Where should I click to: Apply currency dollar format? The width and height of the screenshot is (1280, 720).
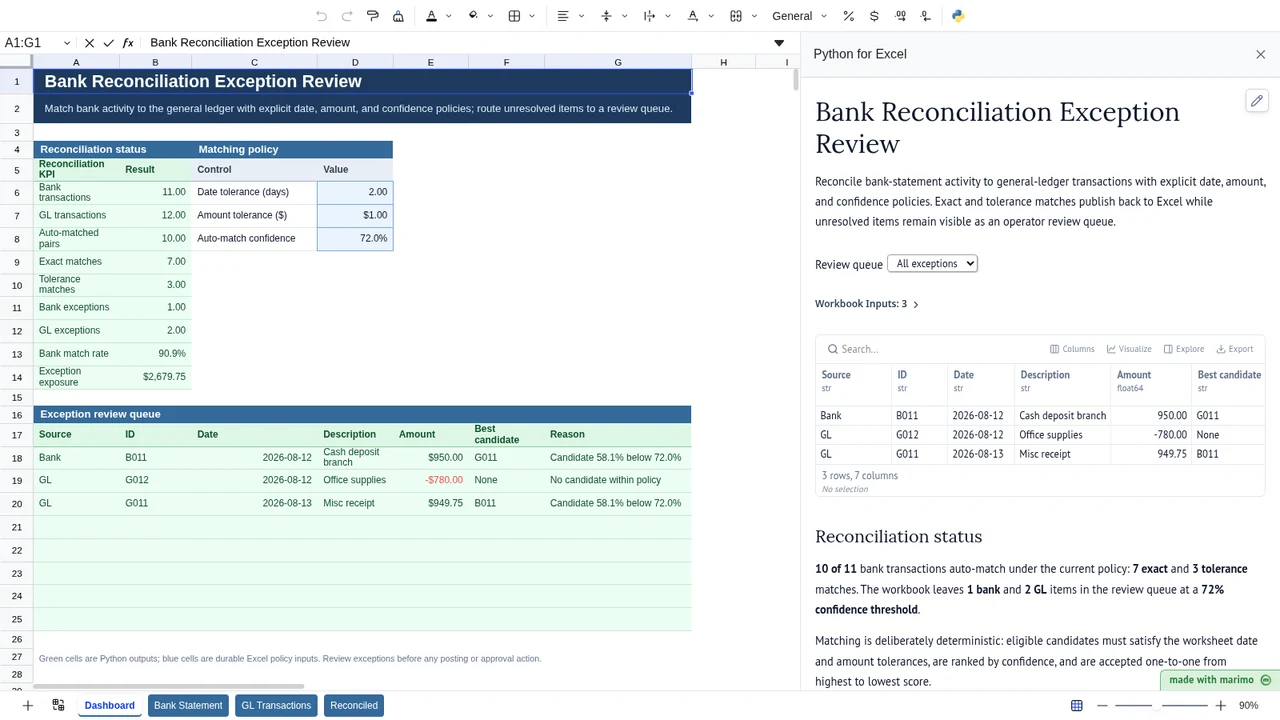(874, 16)
